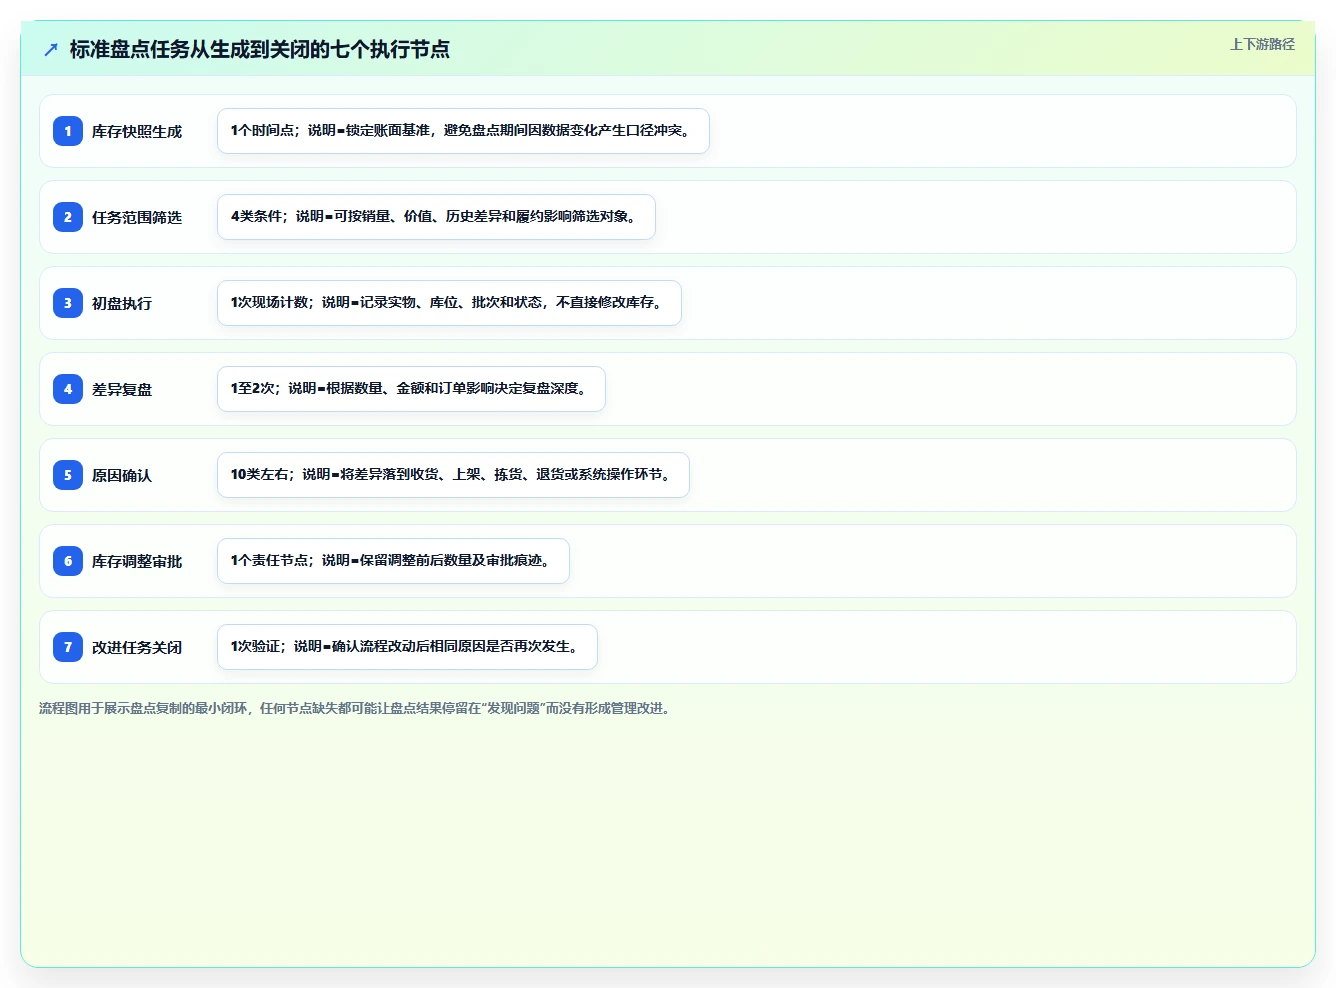Open the description starting with 1个责任节点
The height and width of the screenshot is (988, 1336).
(393, 561)
